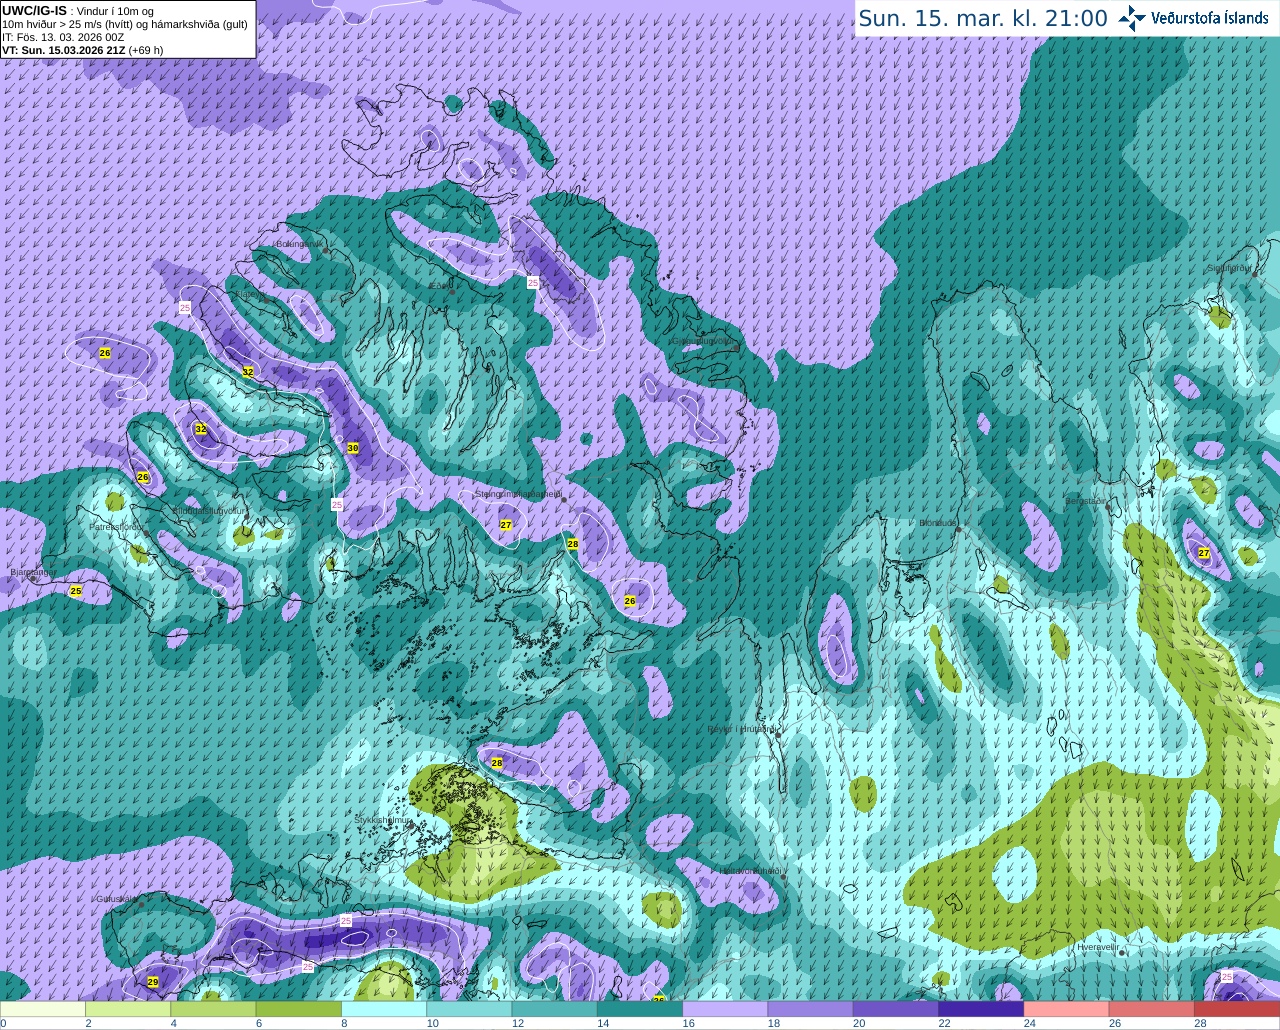Click the Stykkishólmur station label
This screenshot has width=1280, height=1030.
(383, 819)
